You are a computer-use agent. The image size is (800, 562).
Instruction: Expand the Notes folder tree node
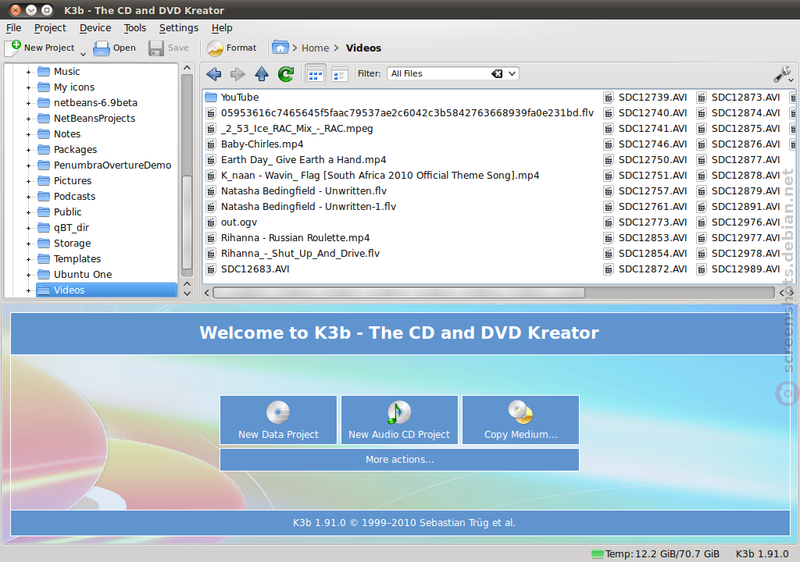29,135
